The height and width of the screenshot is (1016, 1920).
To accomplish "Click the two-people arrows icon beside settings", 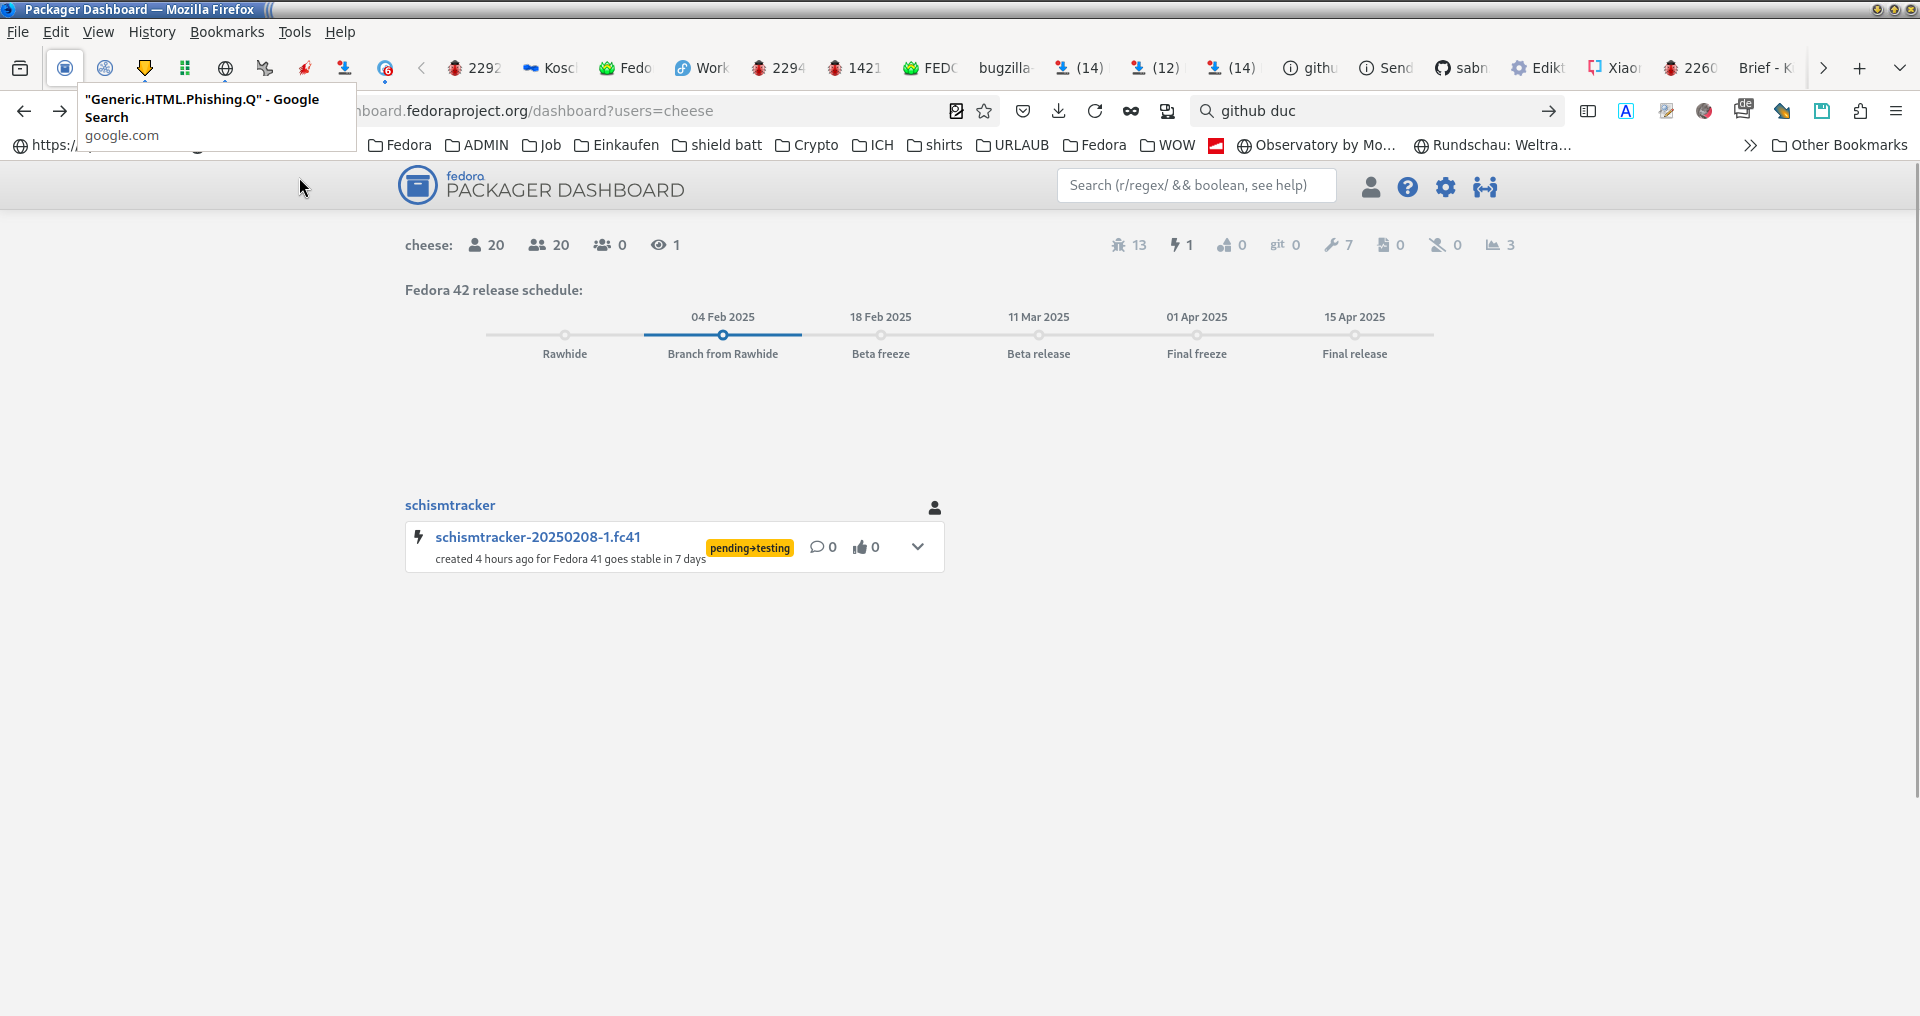I will pyautogui.click(x=1485, y=187).
